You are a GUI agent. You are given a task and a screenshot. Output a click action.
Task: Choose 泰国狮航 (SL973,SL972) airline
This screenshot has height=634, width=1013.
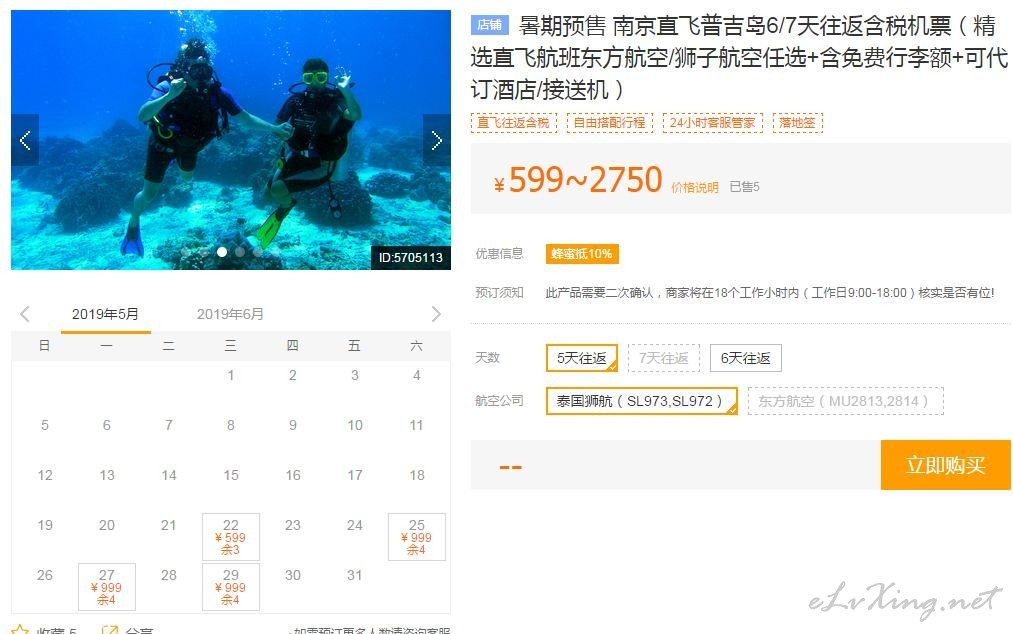pyautogui.click(x=642, y=401)
